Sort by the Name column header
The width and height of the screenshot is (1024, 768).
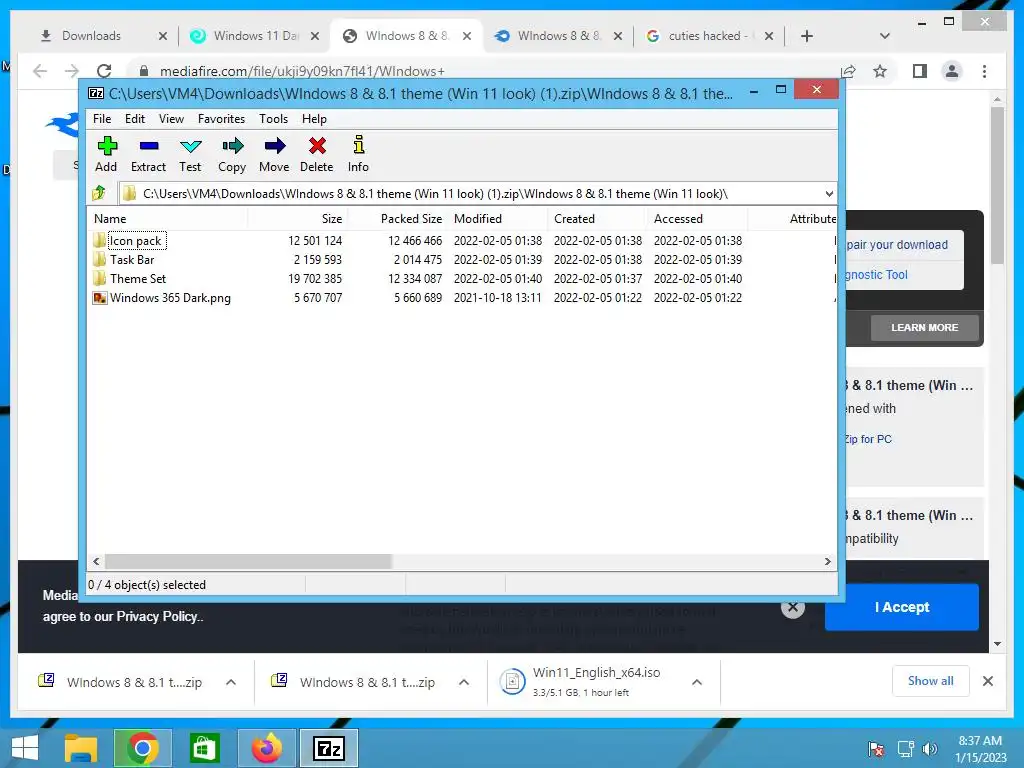click(x=168, y=219)
